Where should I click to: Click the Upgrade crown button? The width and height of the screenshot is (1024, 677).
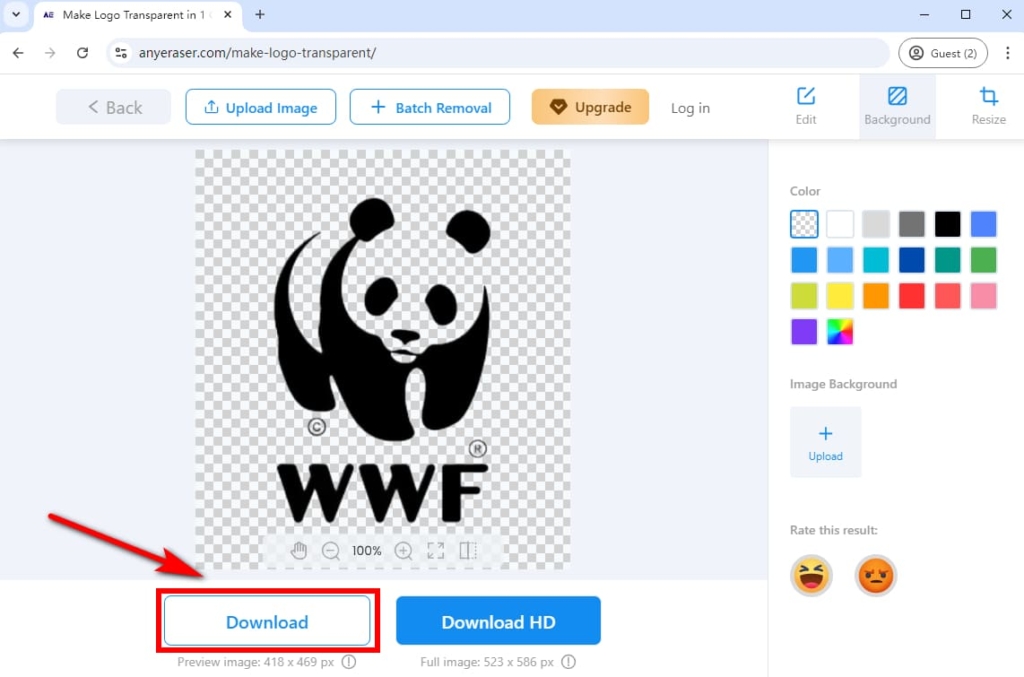point(590,106)
